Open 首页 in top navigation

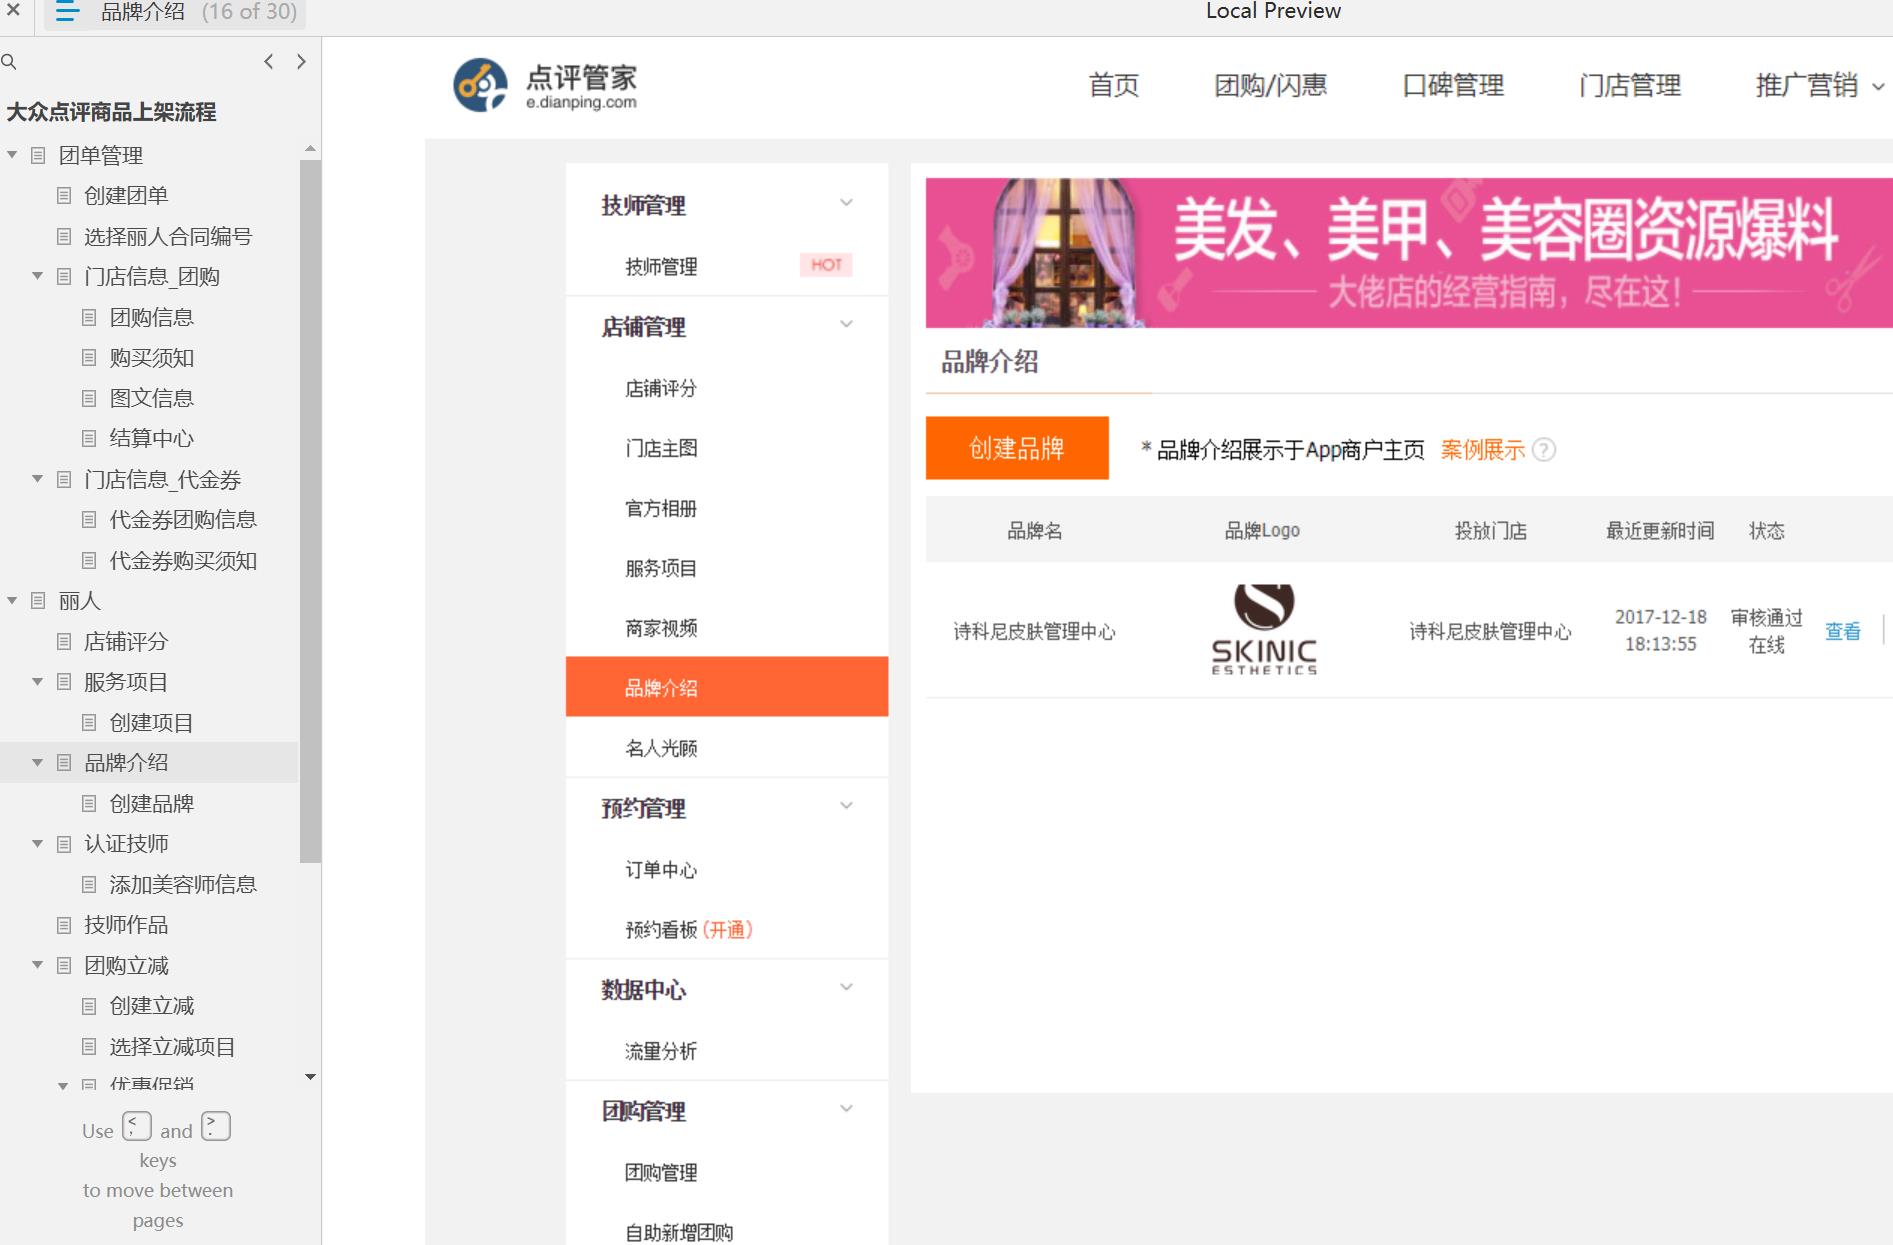pyautogui.click(x=1113, y=85)
